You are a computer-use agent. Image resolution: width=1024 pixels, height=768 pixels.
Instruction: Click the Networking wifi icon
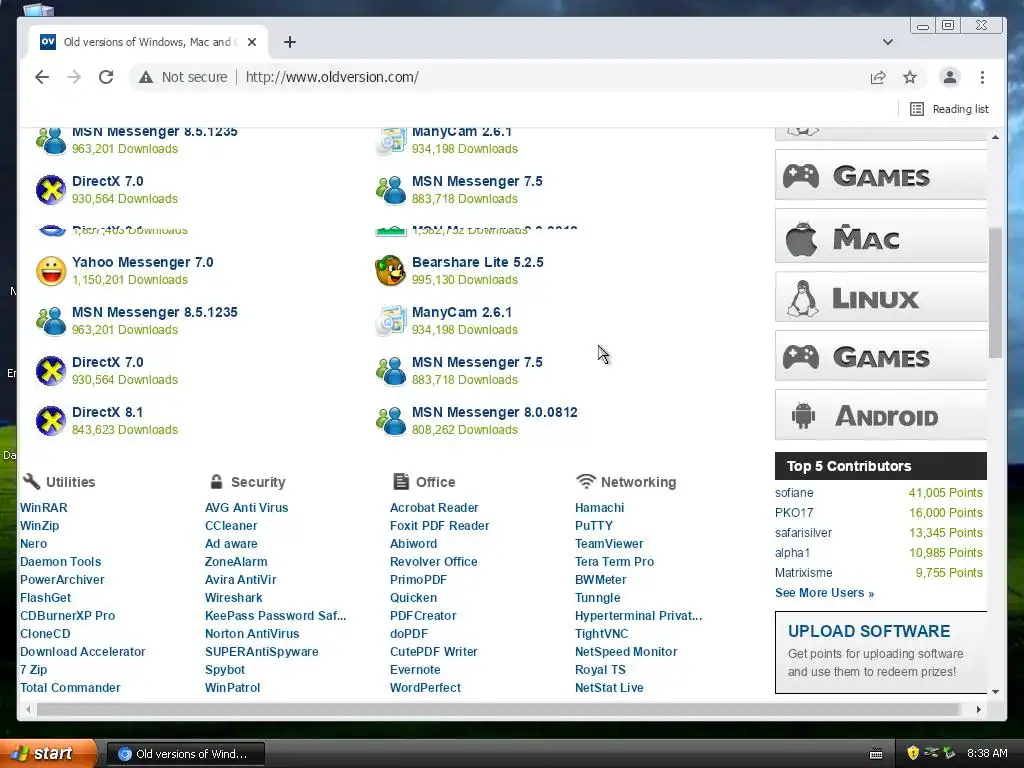585,481
